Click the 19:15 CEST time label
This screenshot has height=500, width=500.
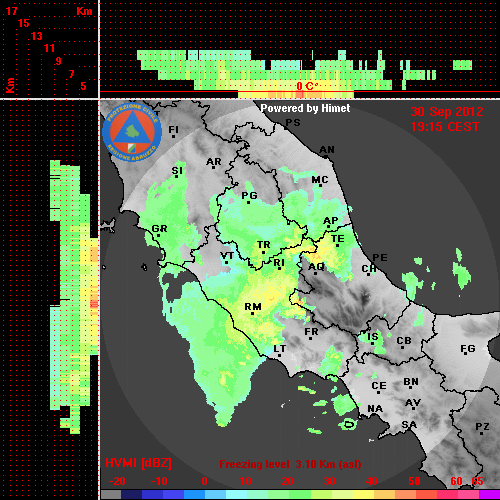445,127
